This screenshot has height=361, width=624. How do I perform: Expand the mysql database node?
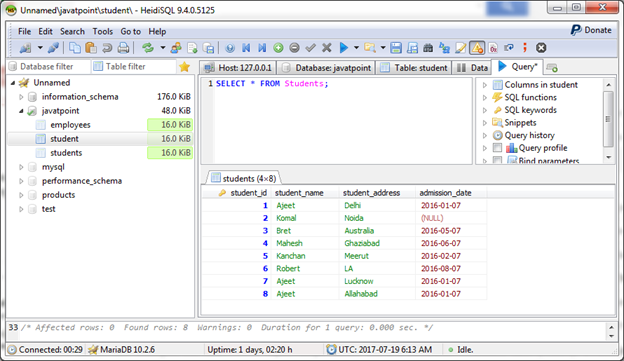tap(21, 167)
